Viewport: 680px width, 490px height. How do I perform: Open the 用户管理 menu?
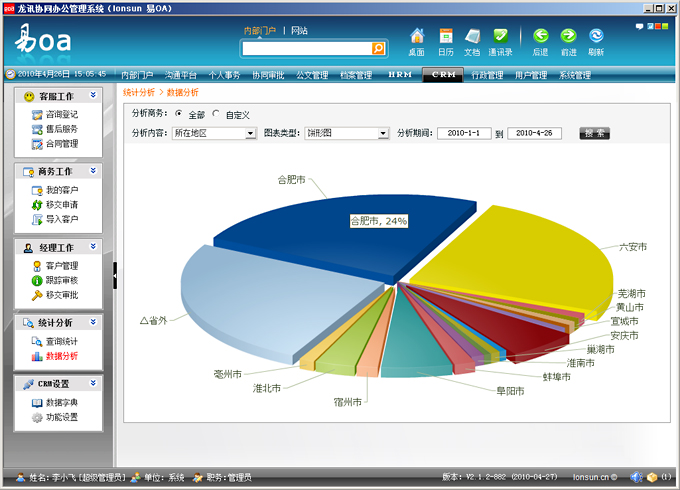531,75
